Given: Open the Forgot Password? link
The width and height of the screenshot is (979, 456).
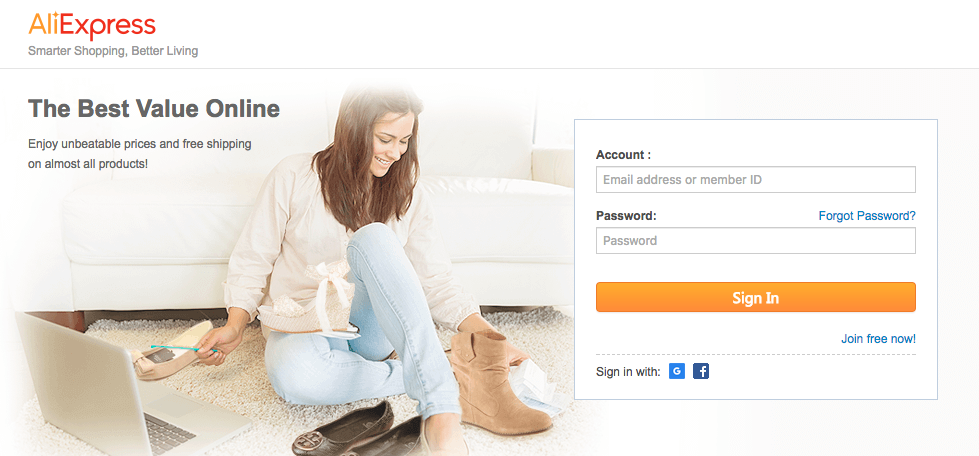Looking at the screenshot, I should 867,216.
